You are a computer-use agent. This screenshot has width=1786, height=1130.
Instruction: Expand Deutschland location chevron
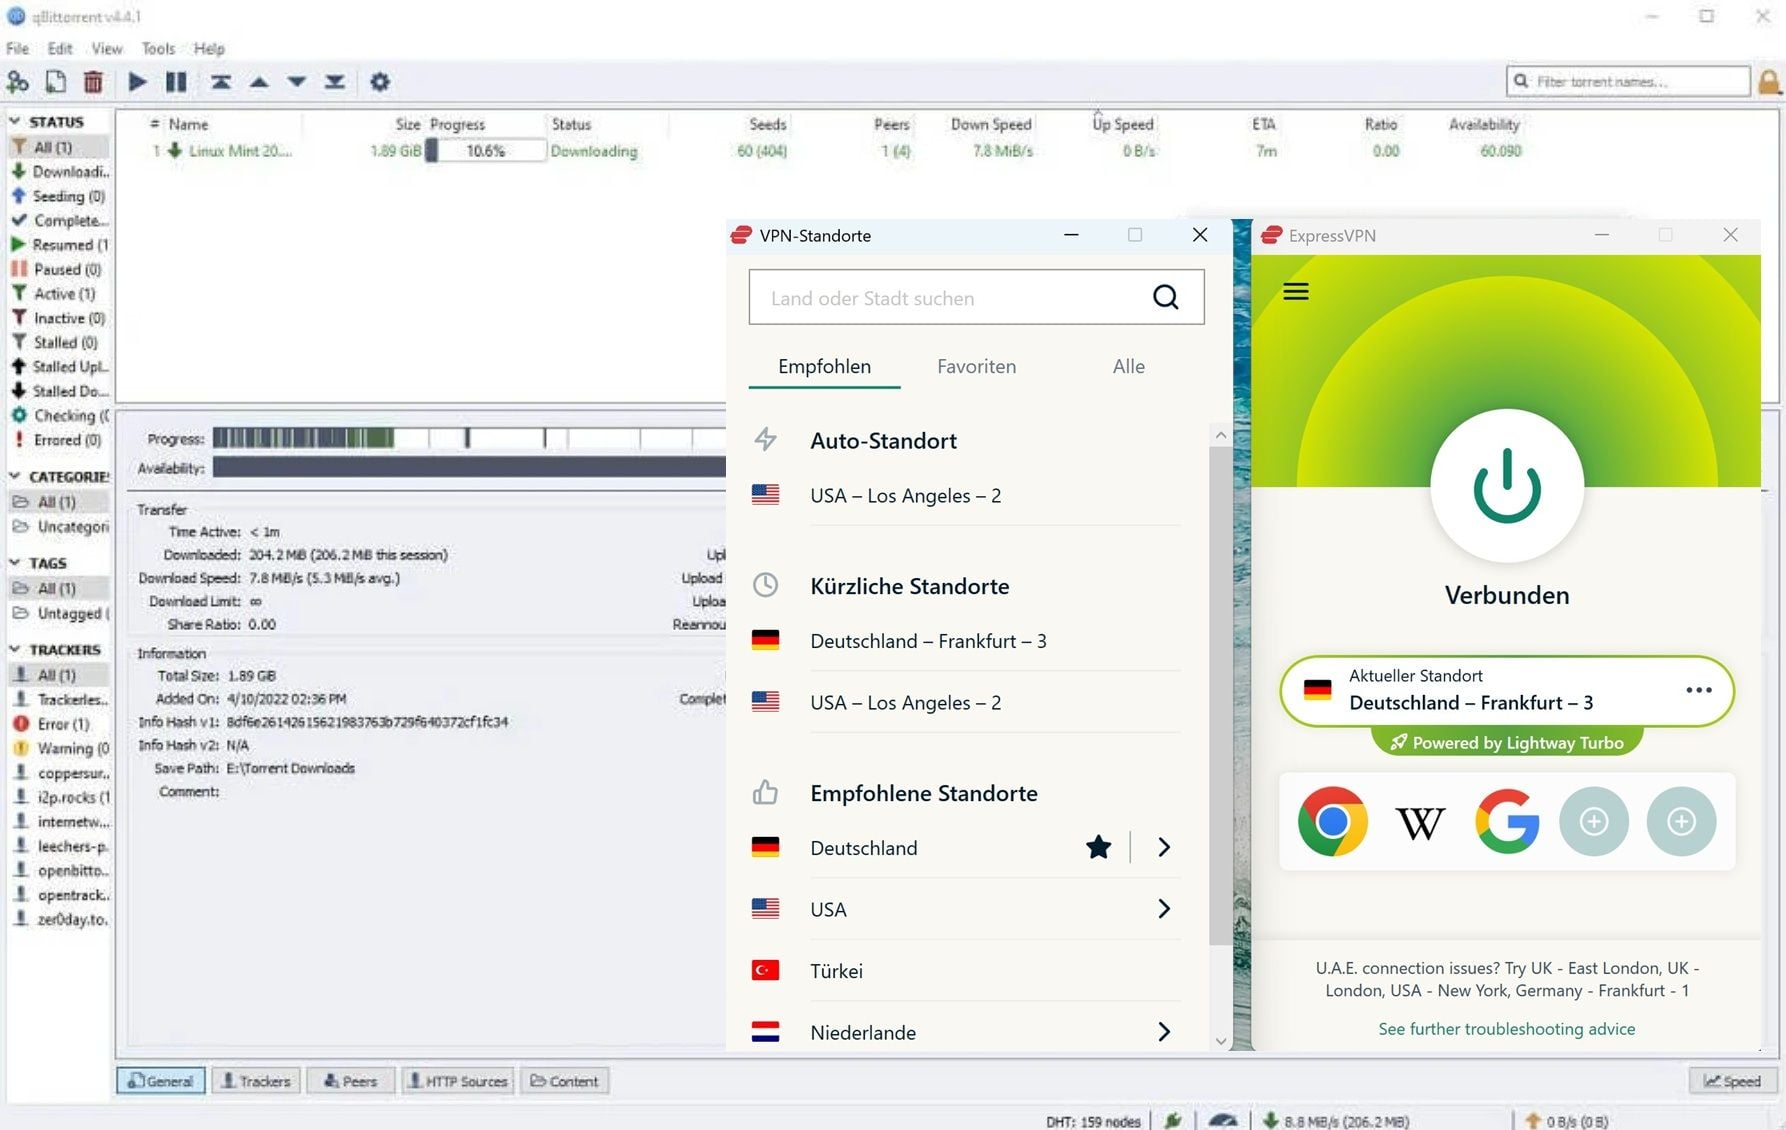tap(1164, 848)
